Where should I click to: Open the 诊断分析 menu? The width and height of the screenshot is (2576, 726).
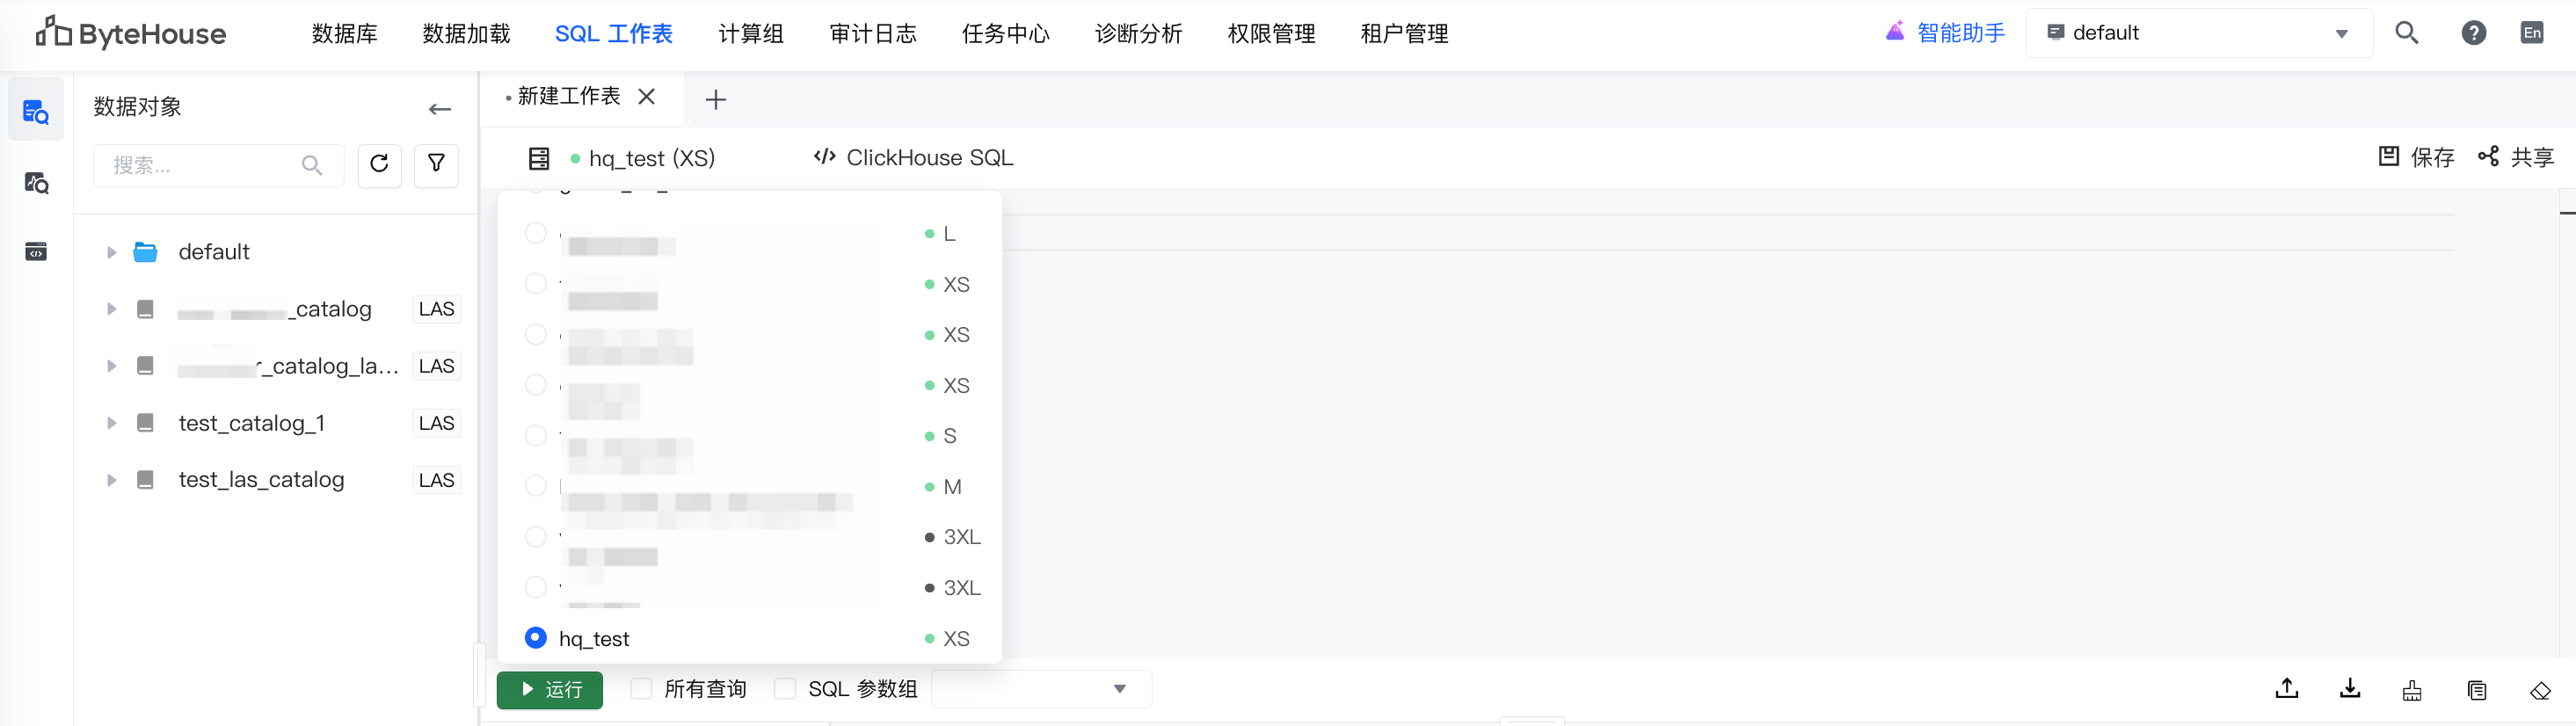tap(1139, 34)
